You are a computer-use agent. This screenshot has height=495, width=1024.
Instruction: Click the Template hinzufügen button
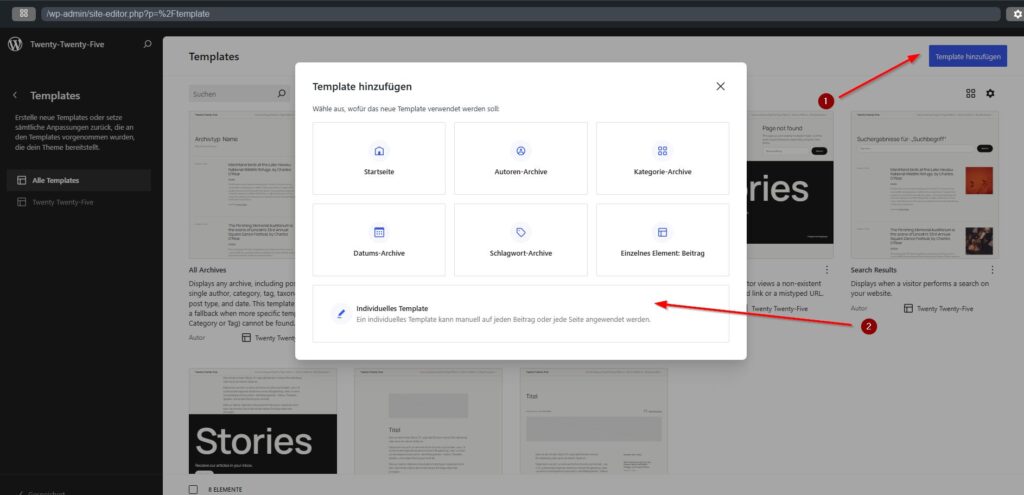tap(968, 56)
